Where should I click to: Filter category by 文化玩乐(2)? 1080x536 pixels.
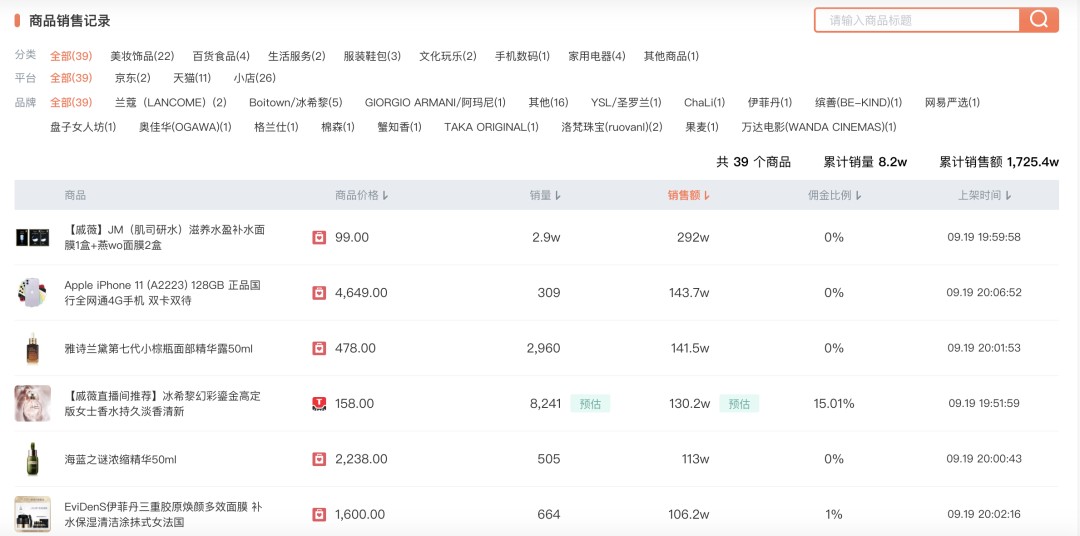point(448,56)
